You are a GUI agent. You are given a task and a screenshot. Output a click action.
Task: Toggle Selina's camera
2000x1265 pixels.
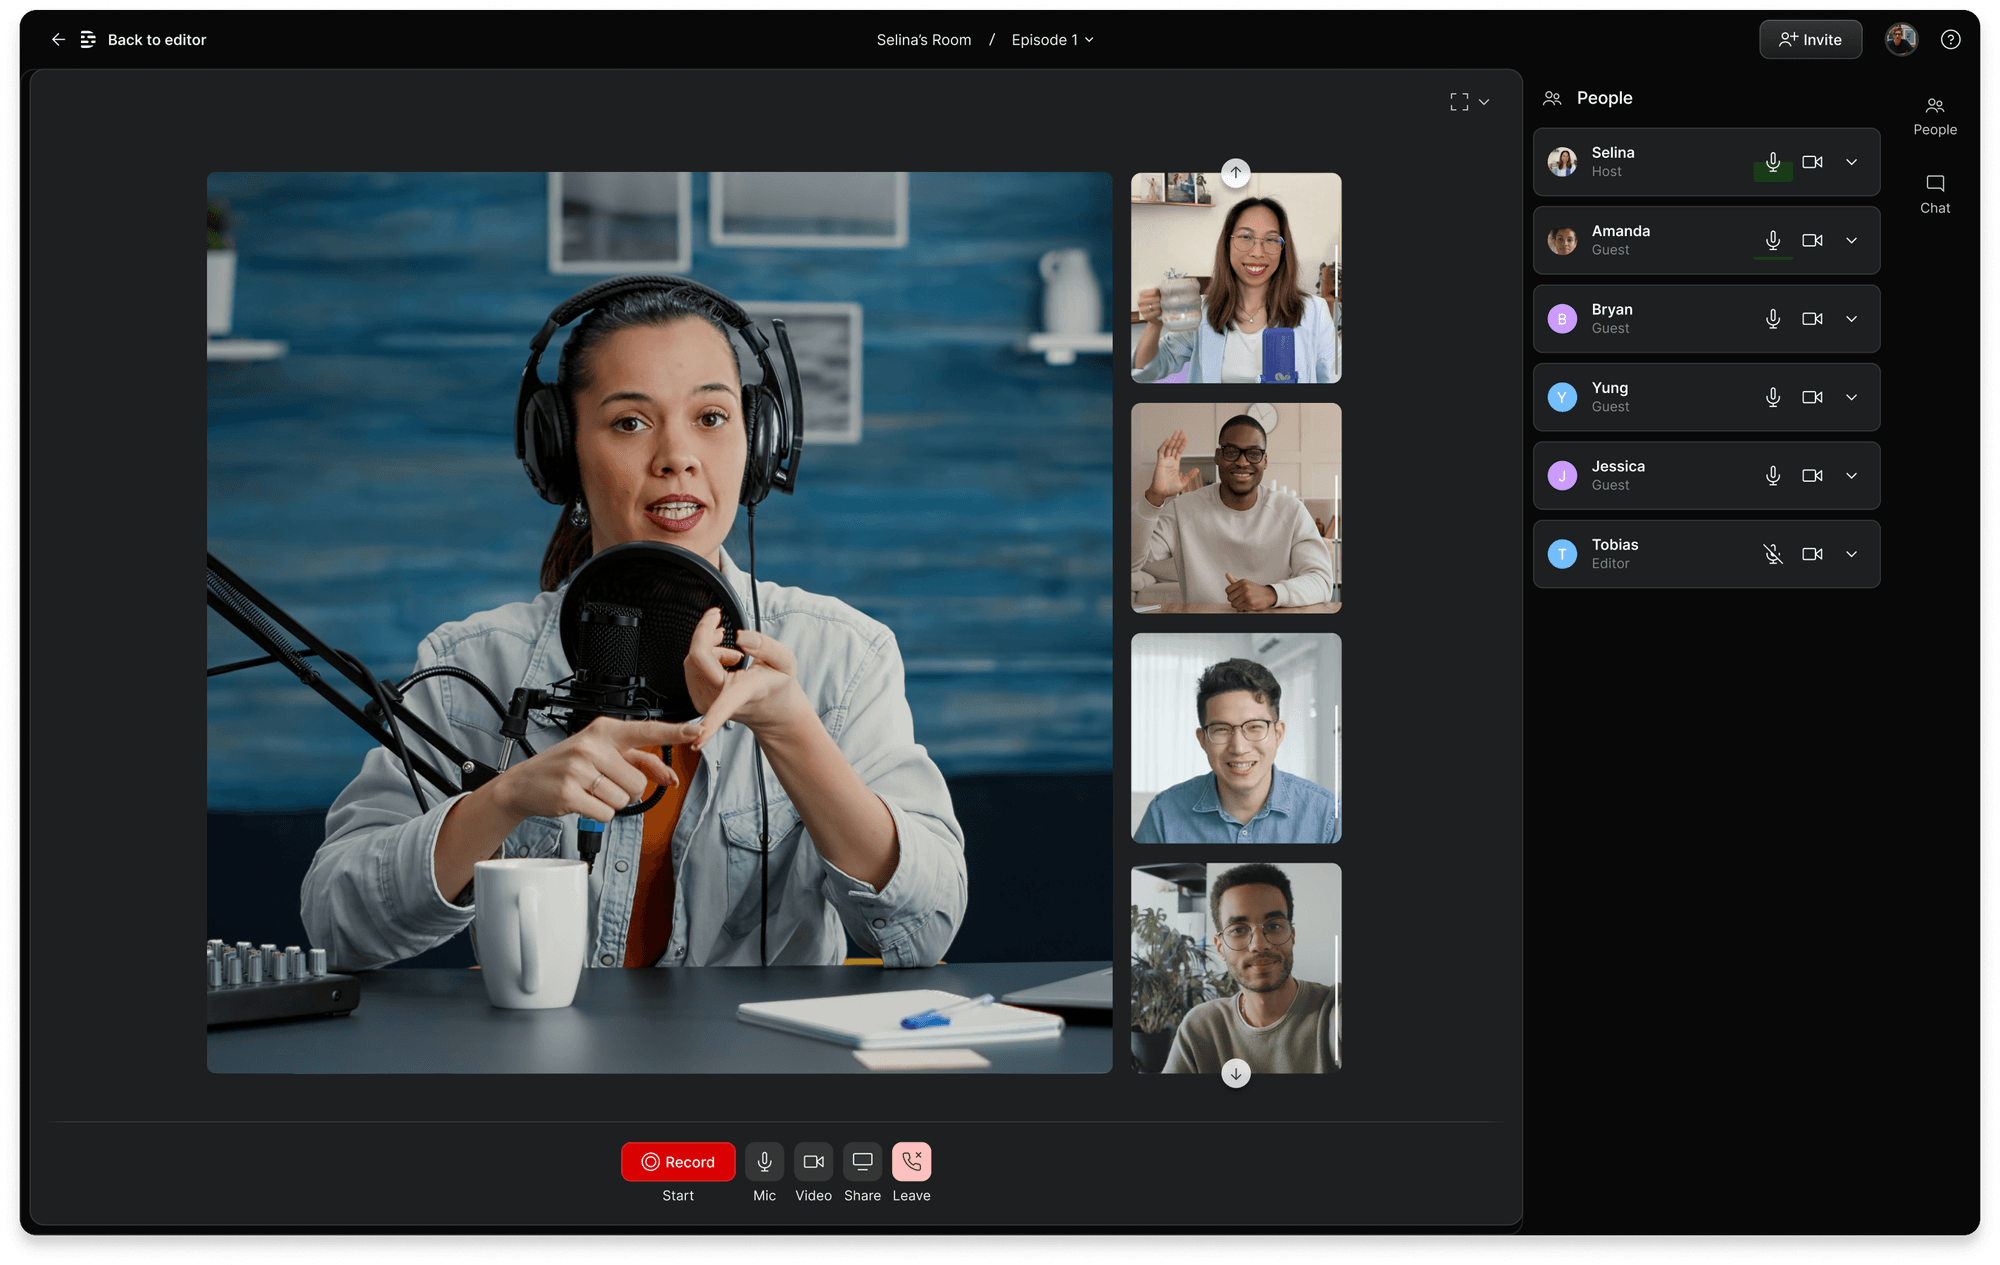(1812, 161)
